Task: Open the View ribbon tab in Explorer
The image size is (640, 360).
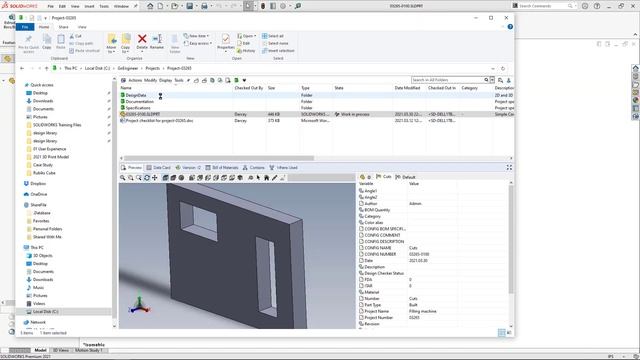Action: [x=82, y=27]
